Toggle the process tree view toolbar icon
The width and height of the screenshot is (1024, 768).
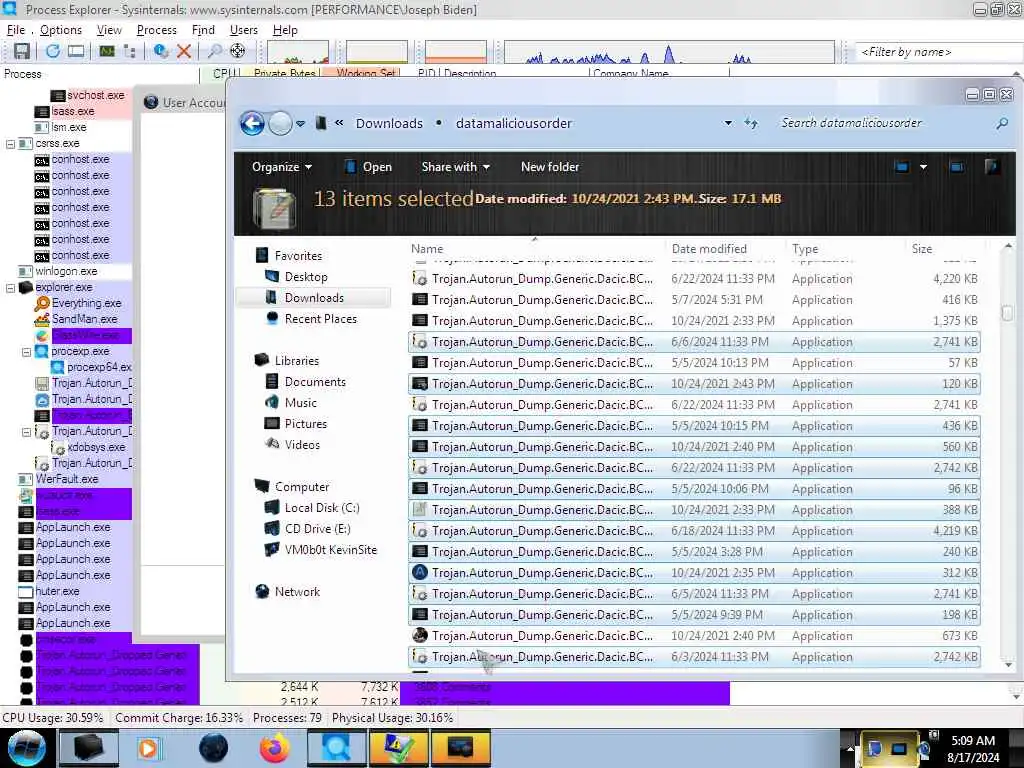130,52
